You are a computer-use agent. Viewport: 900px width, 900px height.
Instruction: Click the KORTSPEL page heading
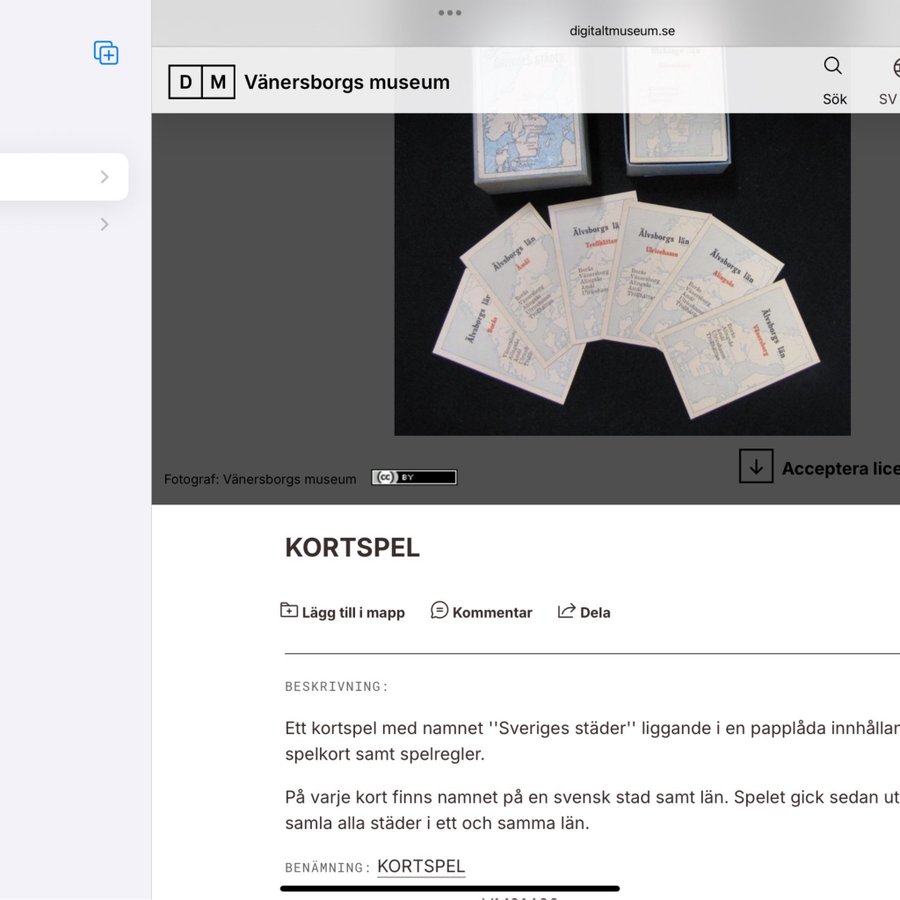click(x=352, y=548)
